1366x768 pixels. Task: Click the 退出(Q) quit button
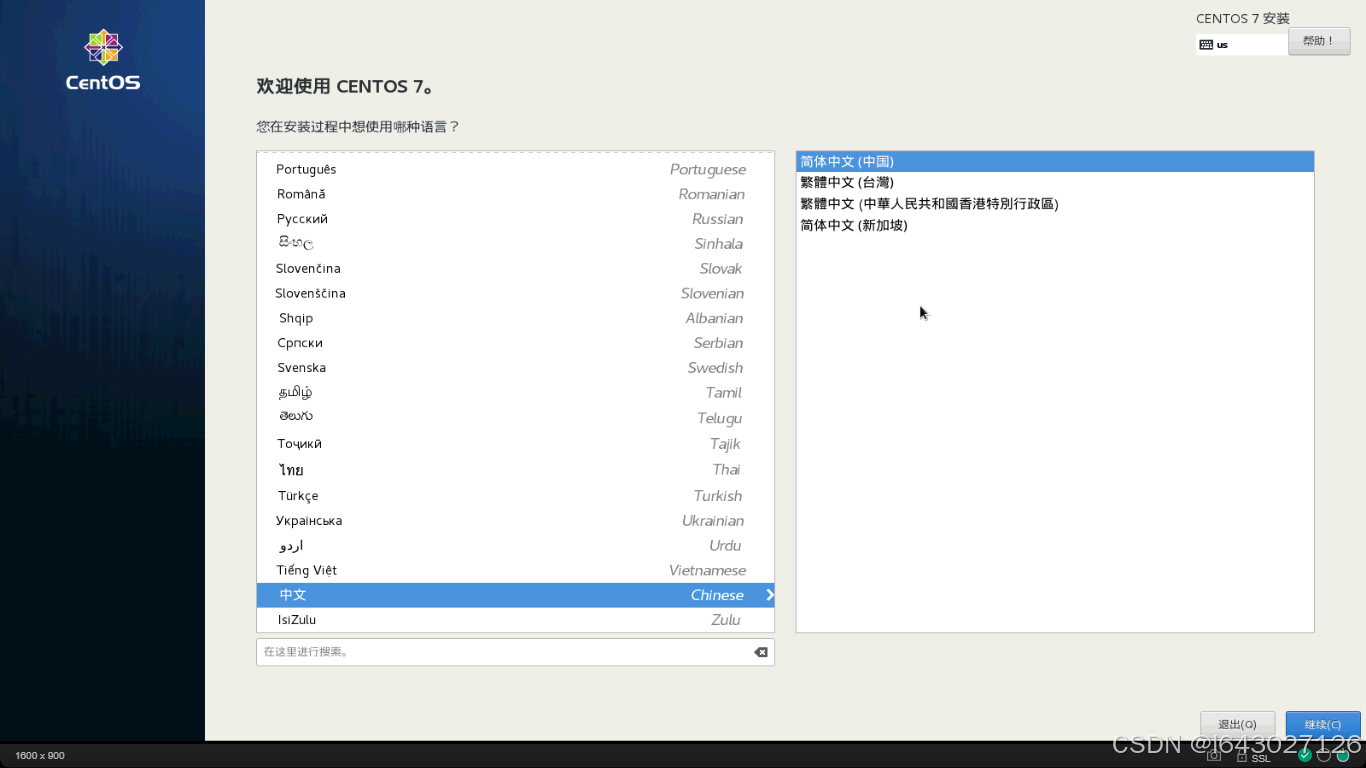[x=1237, y=724]
